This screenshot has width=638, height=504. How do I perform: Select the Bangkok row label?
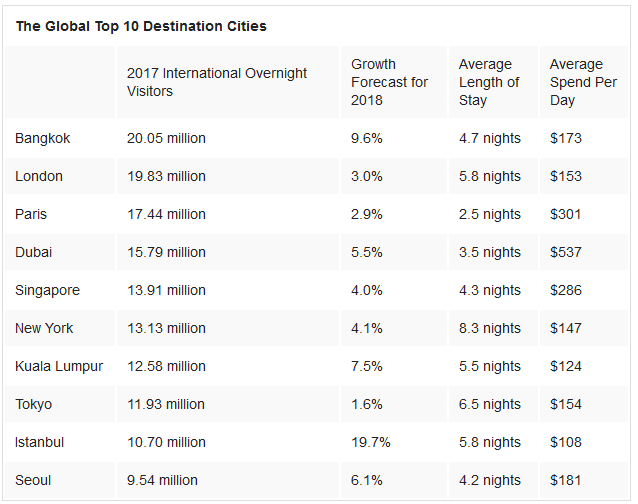pyautogui.click(x=43, y=138)
